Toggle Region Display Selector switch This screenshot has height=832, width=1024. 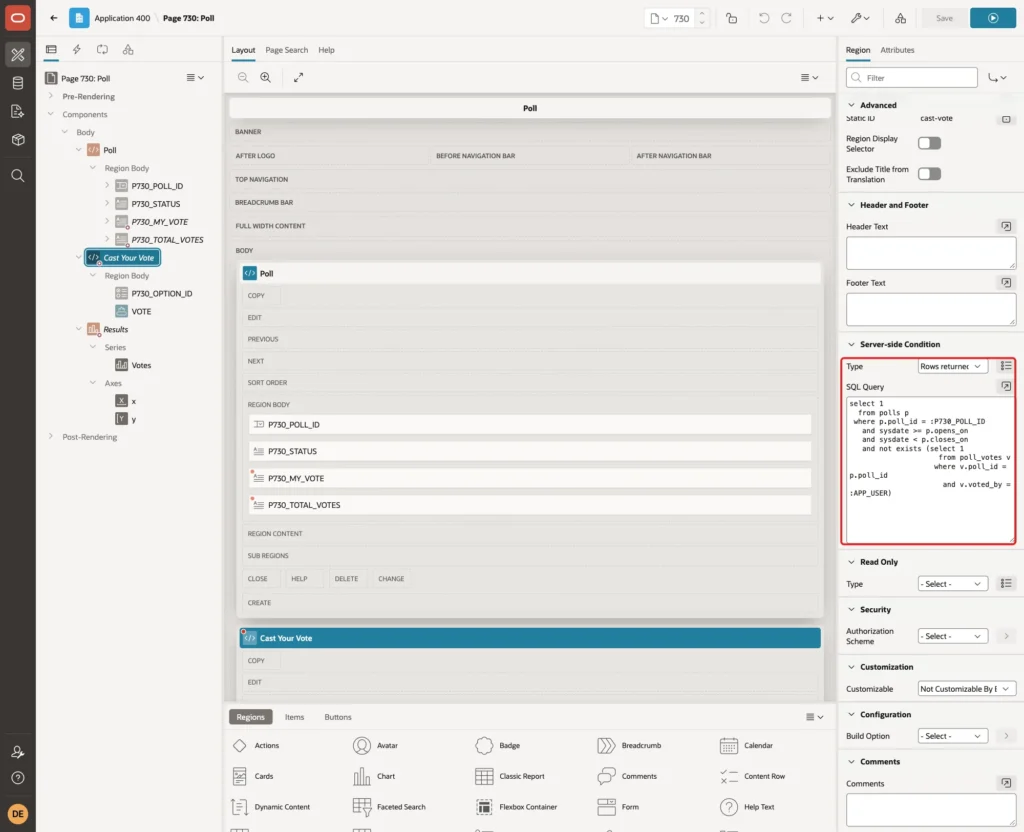tap(929, 143)
